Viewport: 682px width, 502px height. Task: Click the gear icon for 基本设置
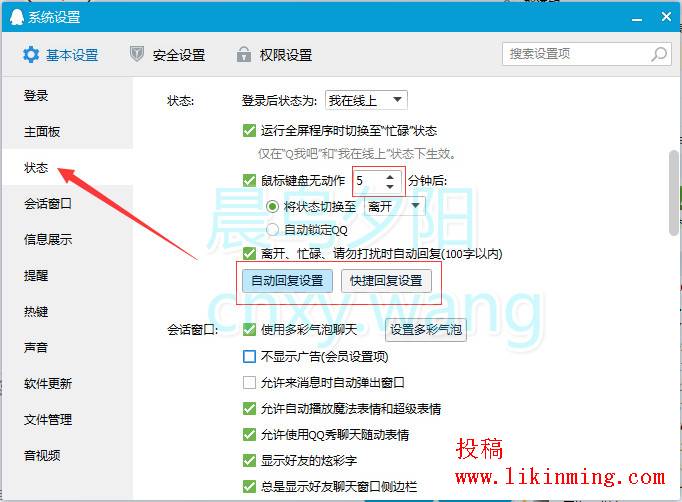pyautogui.click(x=31, y=55)
